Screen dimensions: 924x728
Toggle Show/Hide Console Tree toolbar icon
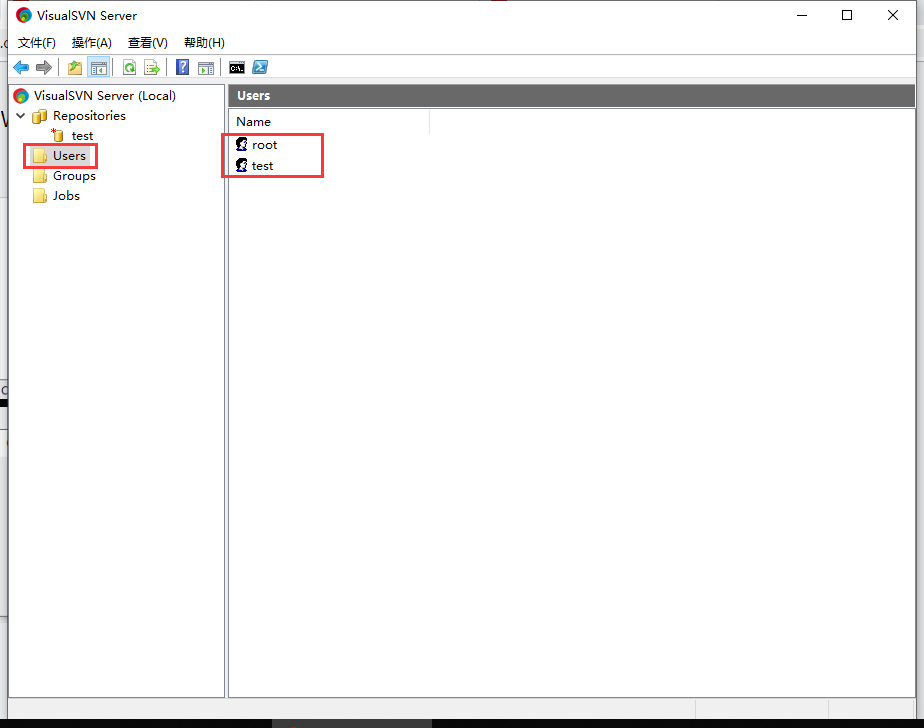[98, 68]
